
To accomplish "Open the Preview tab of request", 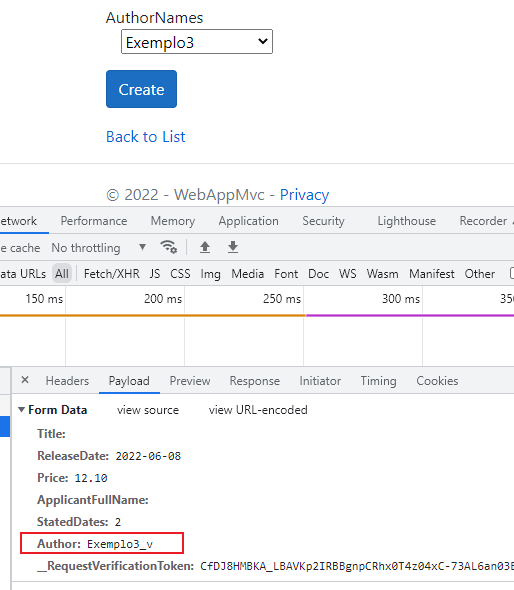I will coord(190,381).
